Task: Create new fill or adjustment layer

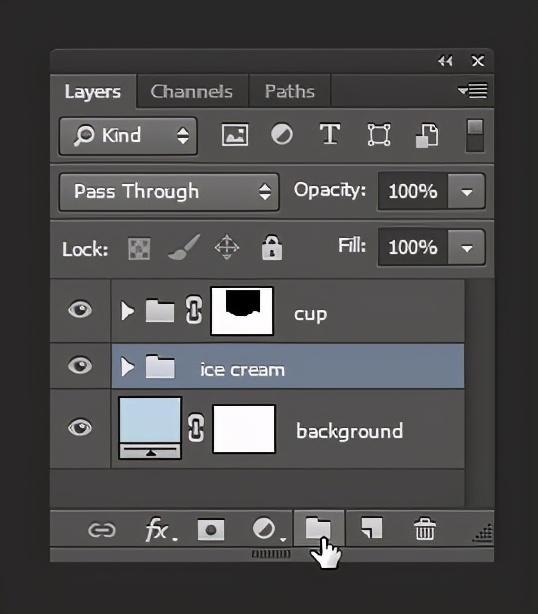Action: (x=267, y=529)
